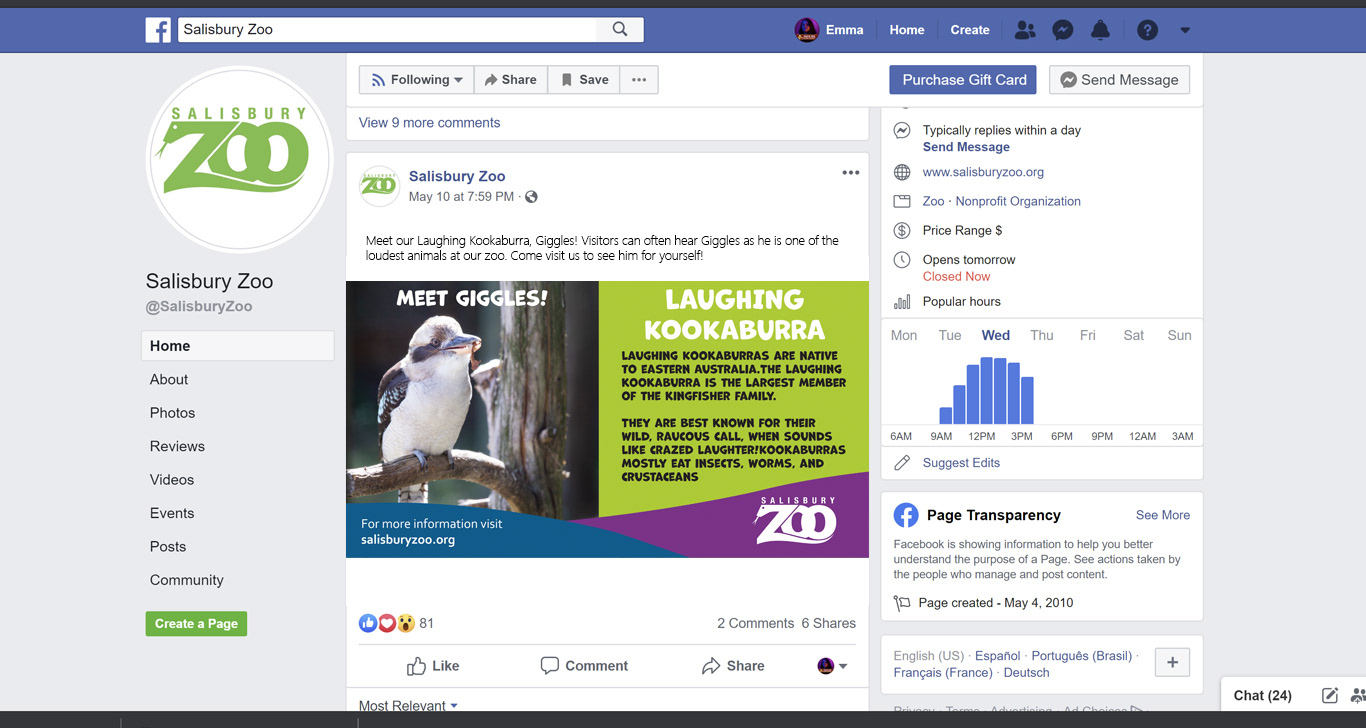Screen dimensions: 1366x728
Task: Open page more options ellipsis
Action: [639, 80]
